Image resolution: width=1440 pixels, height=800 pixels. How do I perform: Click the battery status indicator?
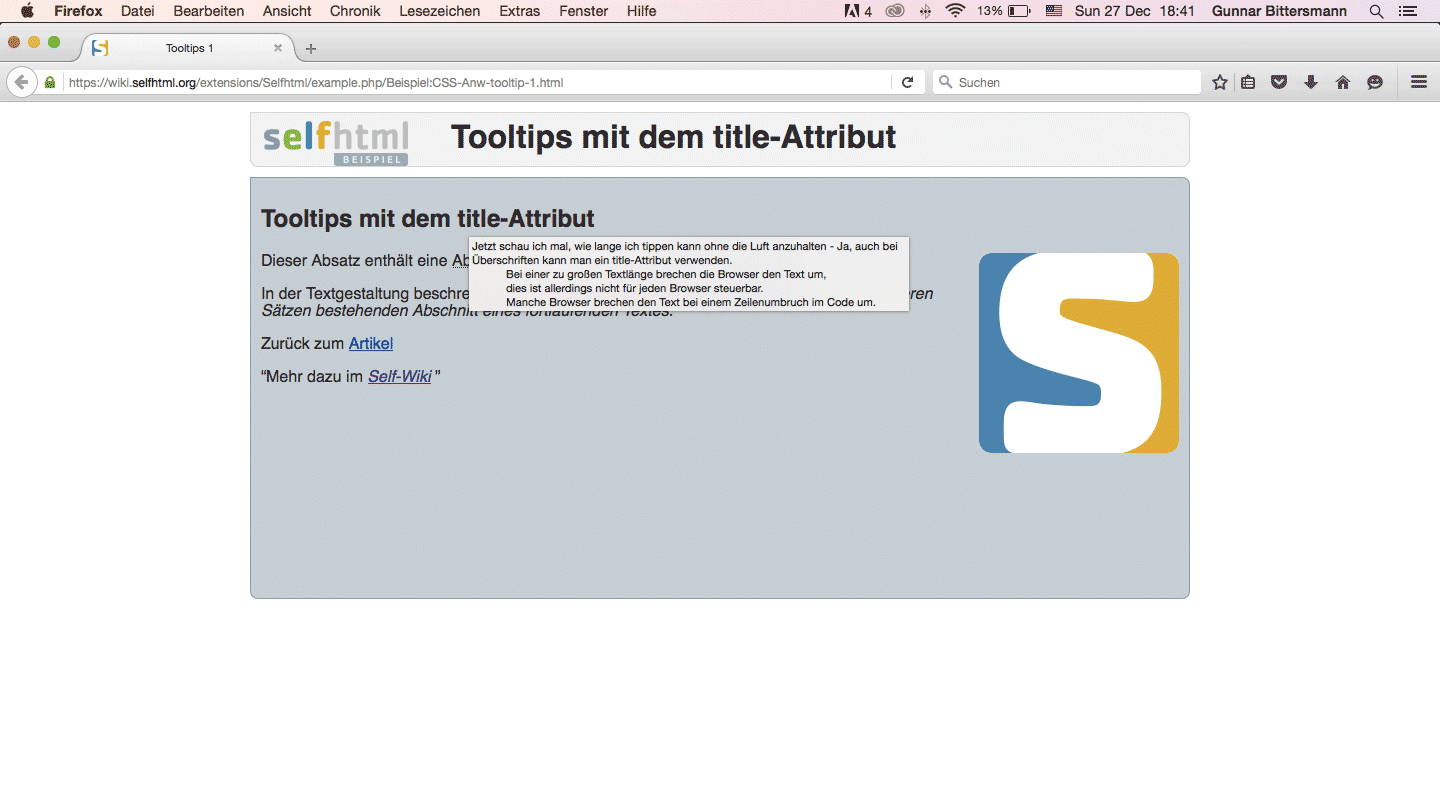(x=1004, y=11)
